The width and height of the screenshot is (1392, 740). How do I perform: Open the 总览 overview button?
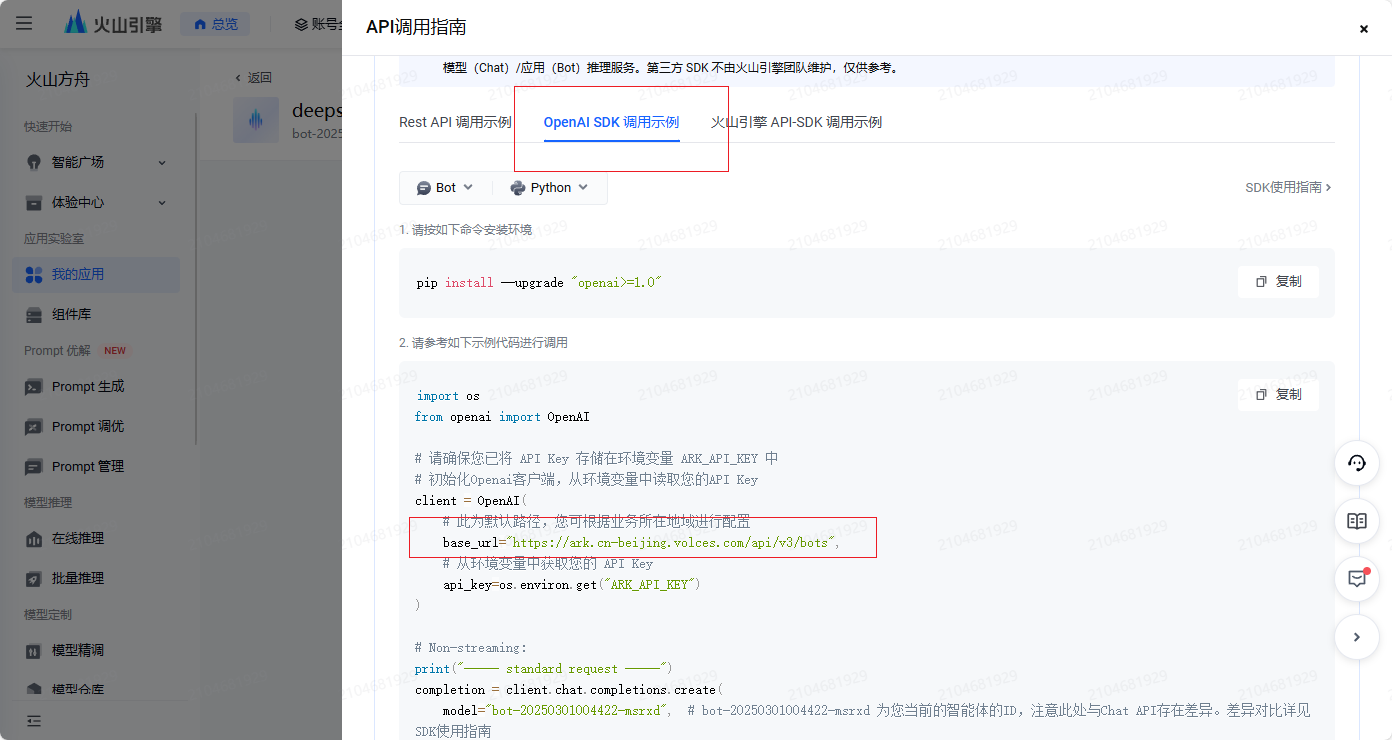pyautogui.click(x=215, y=24)
